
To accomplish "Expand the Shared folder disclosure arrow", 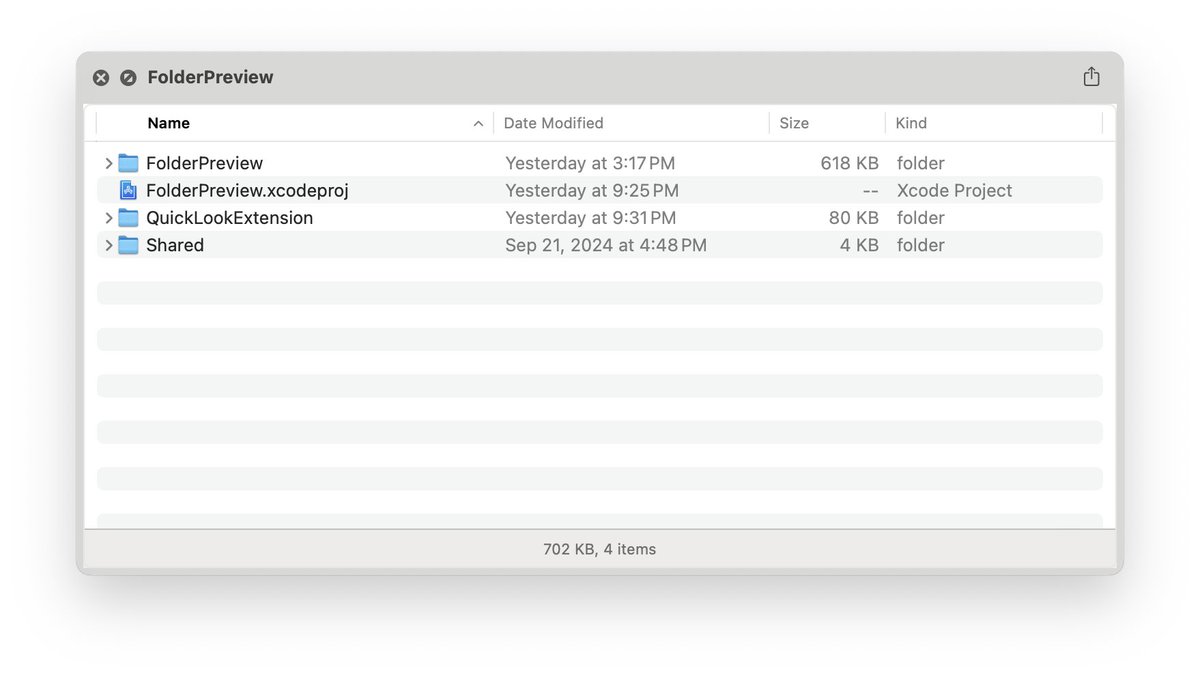I will coord(108,245).
